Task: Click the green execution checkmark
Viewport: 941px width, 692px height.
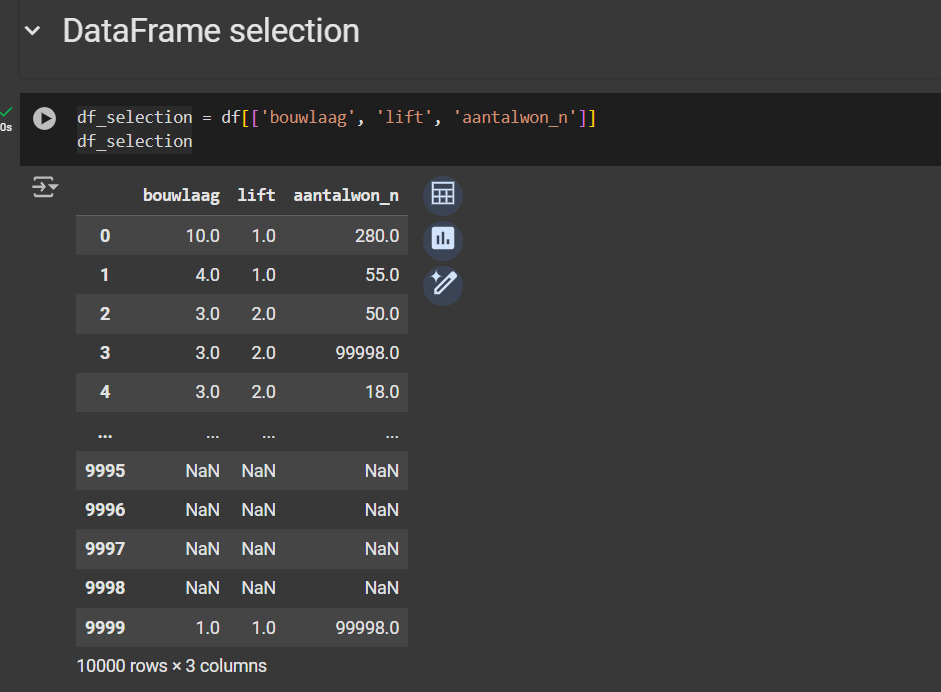Action: pyautogui.click(x=7, y=111)
